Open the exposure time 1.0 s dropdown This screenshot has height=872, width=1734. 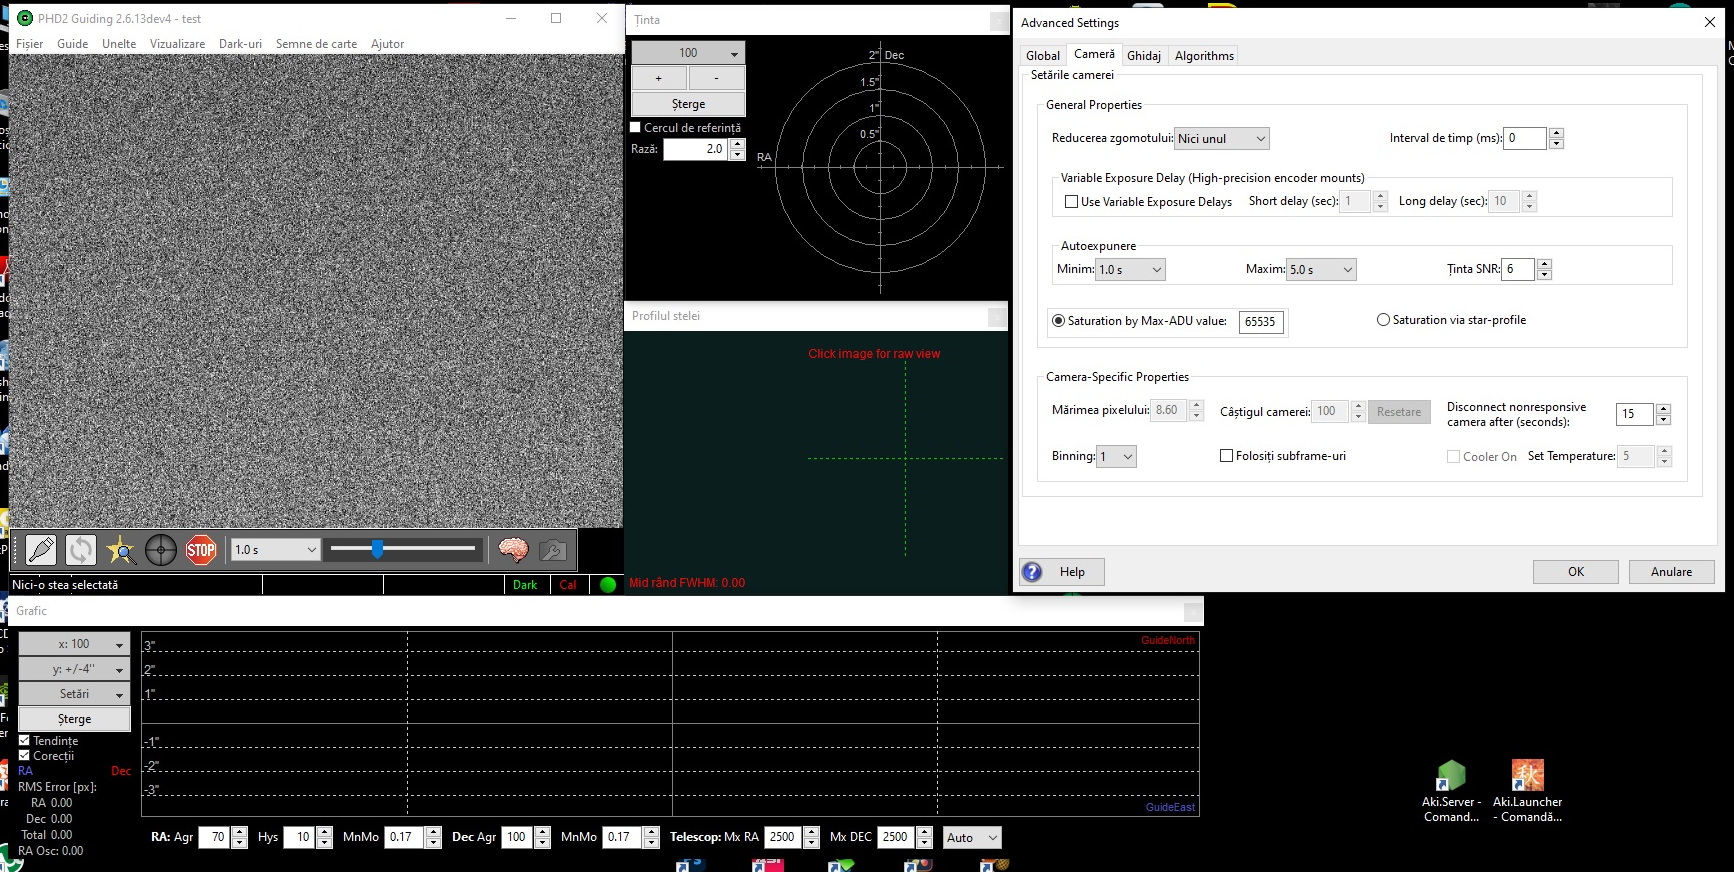coord(275,550)
